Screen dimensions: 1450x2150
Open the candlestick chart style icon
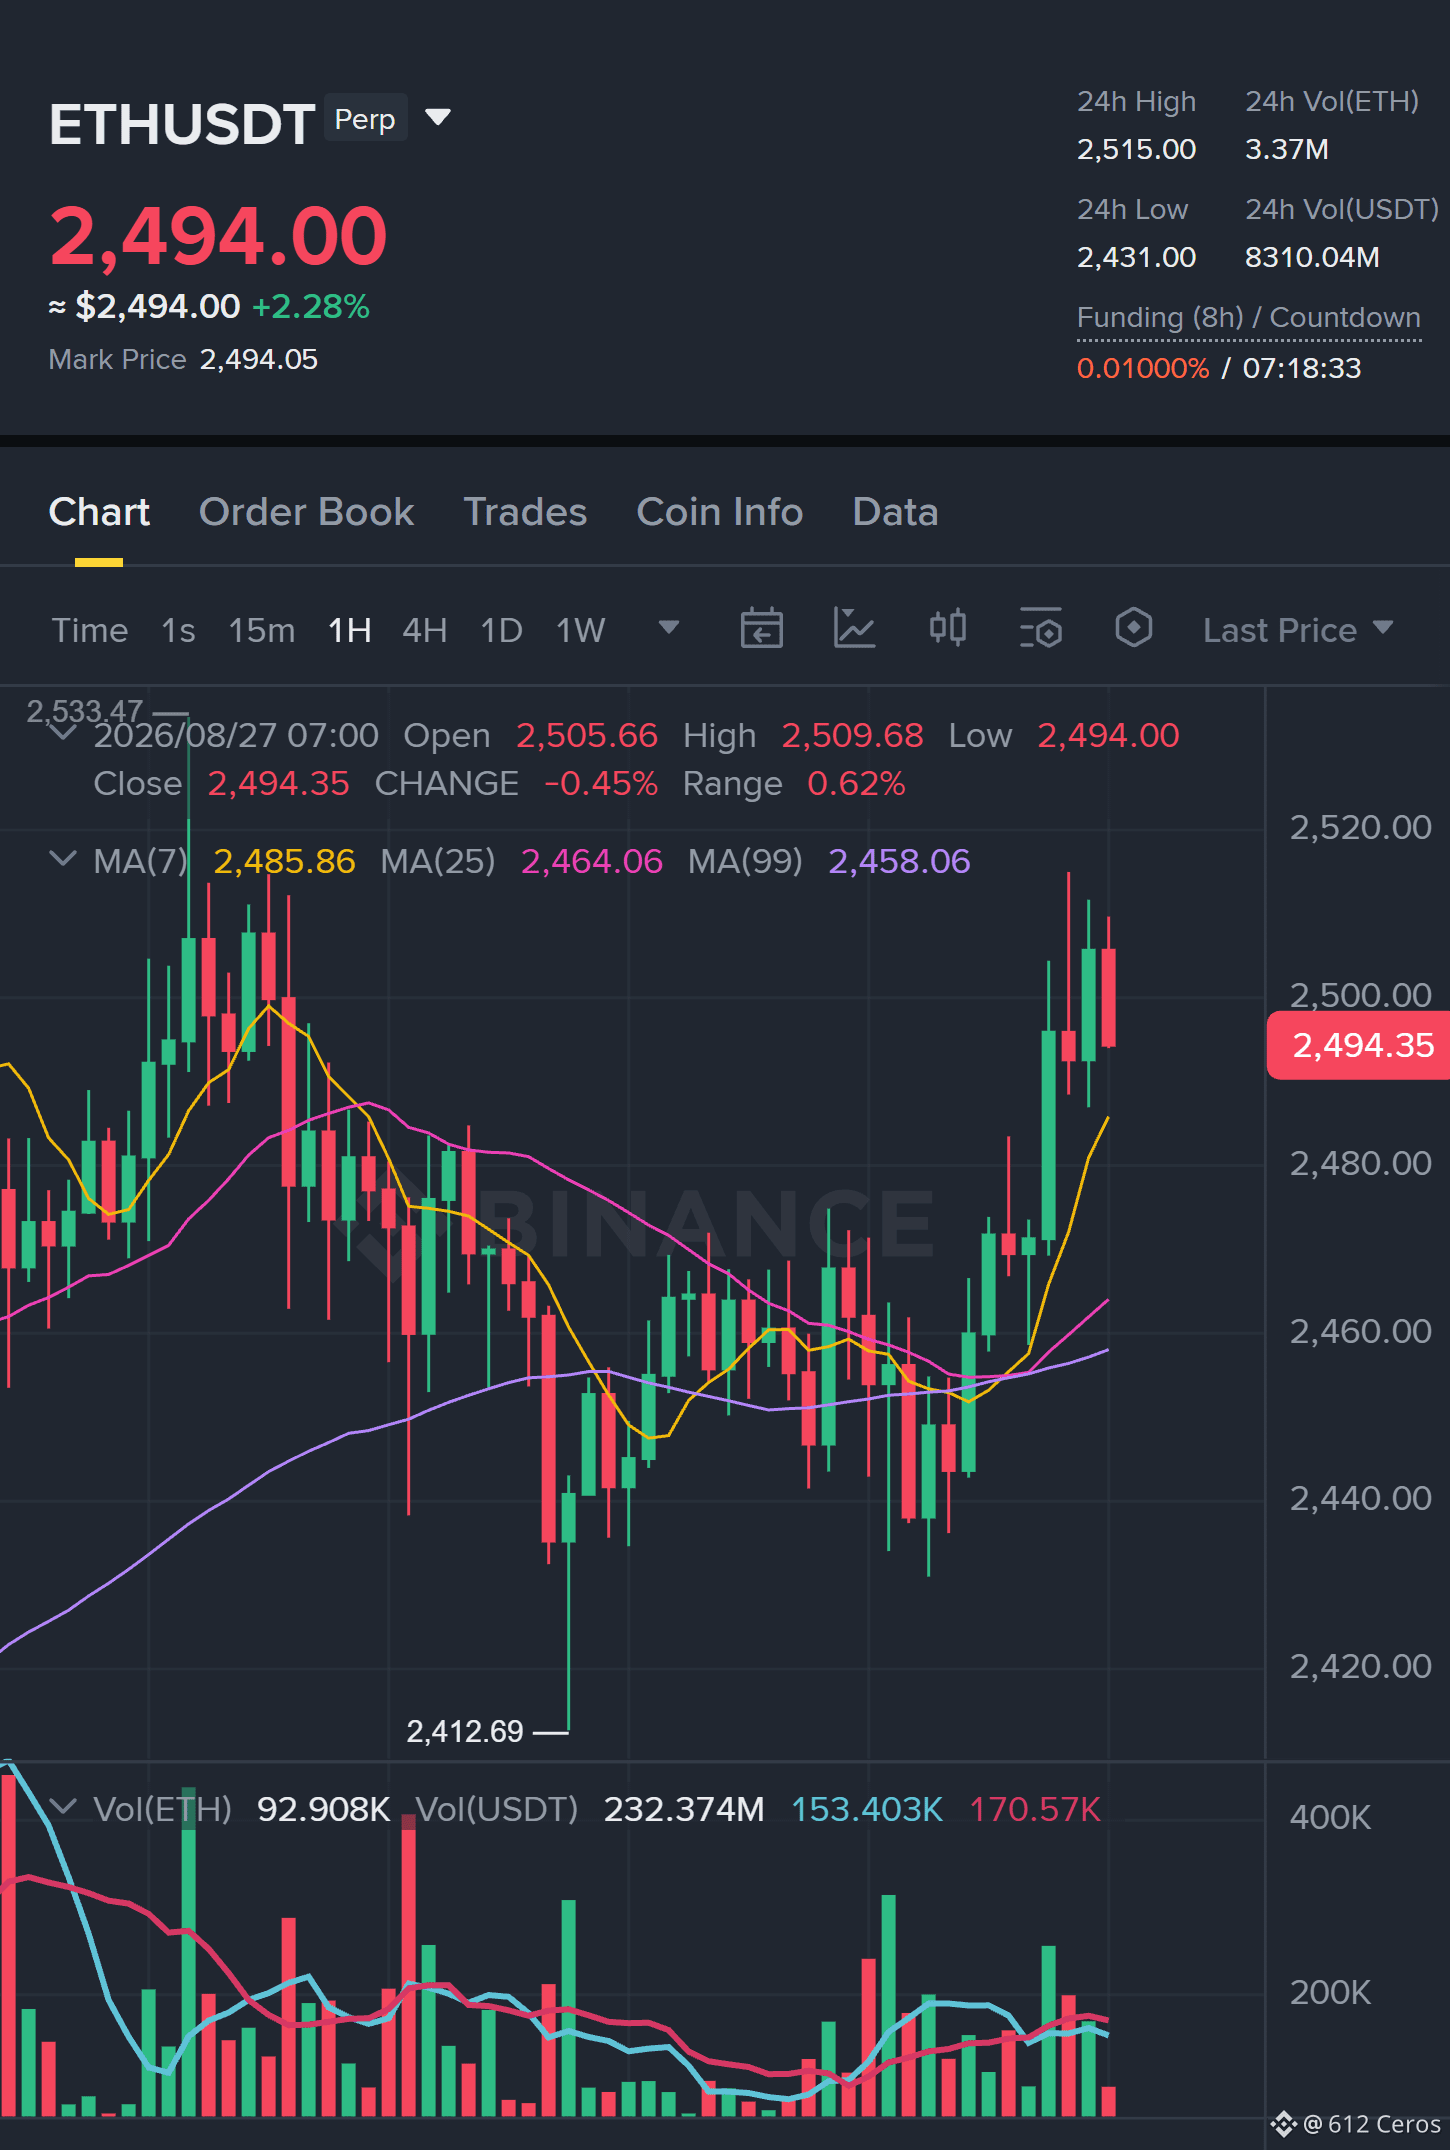[948, 628]
